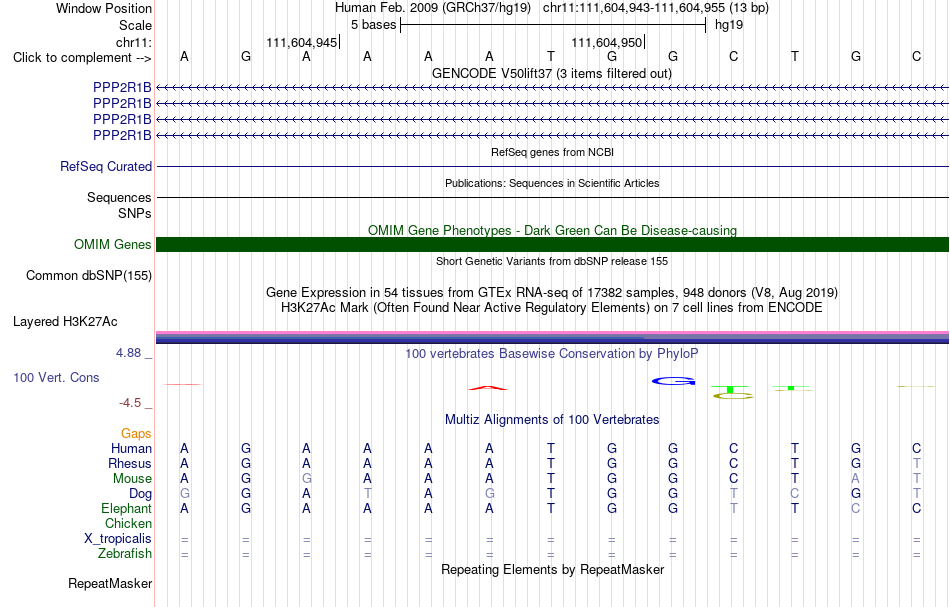Click '100 vertebrates Basewise Conservation by PhyloP' title

pos(552,353)
